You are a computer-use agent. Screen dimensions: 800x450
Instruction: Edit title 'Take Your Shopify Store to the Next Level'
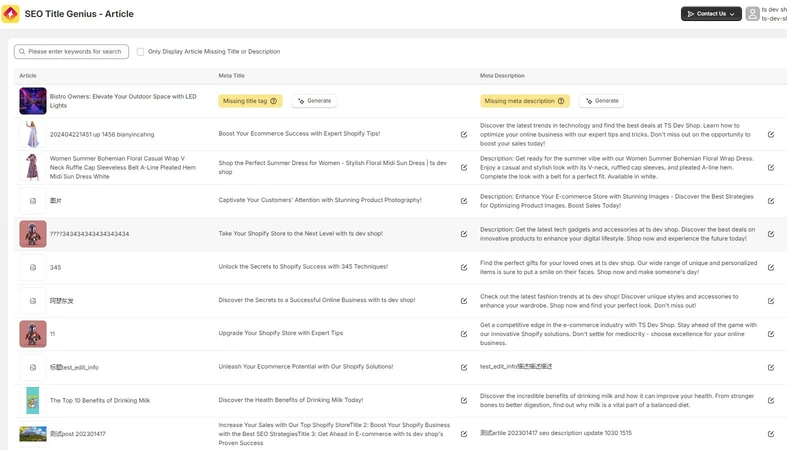tap(464, 234)
